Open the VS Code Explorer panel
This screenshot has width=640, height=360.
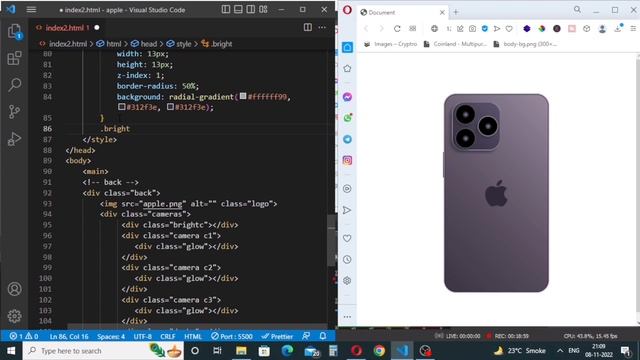coord(14,31)
